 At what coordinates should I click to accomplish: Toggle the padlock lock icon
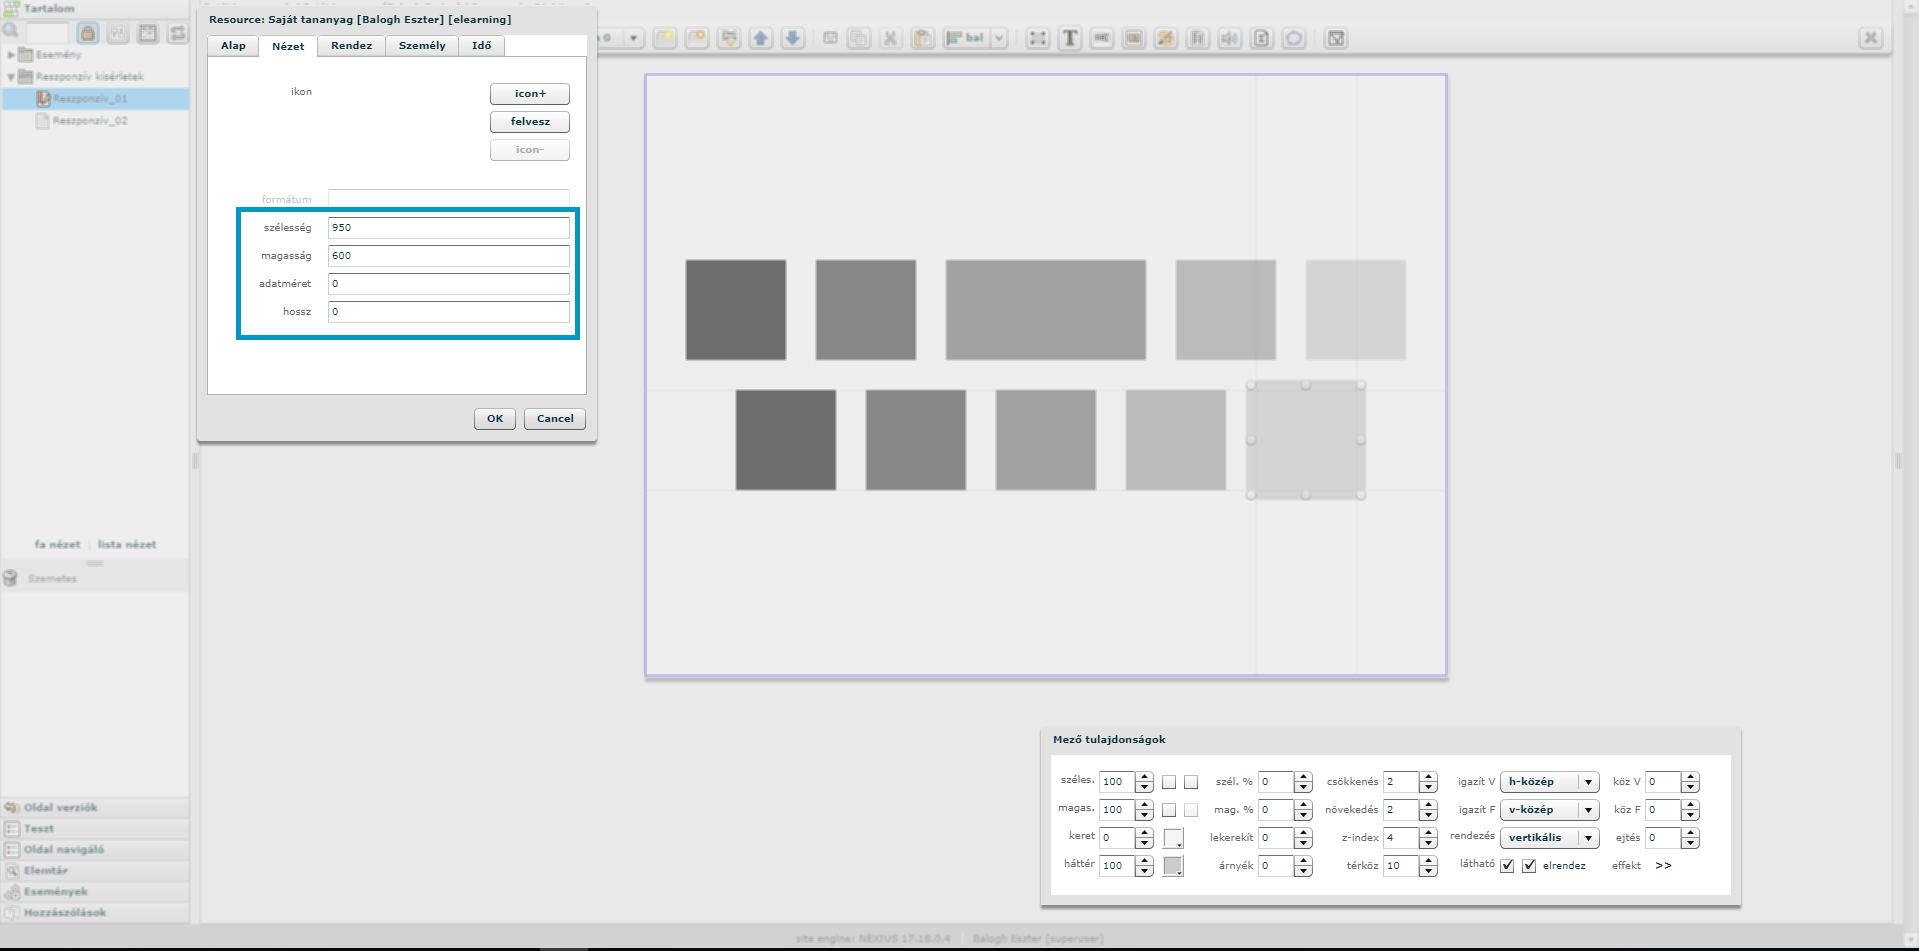pyautogui.click(x=88, y=33)
